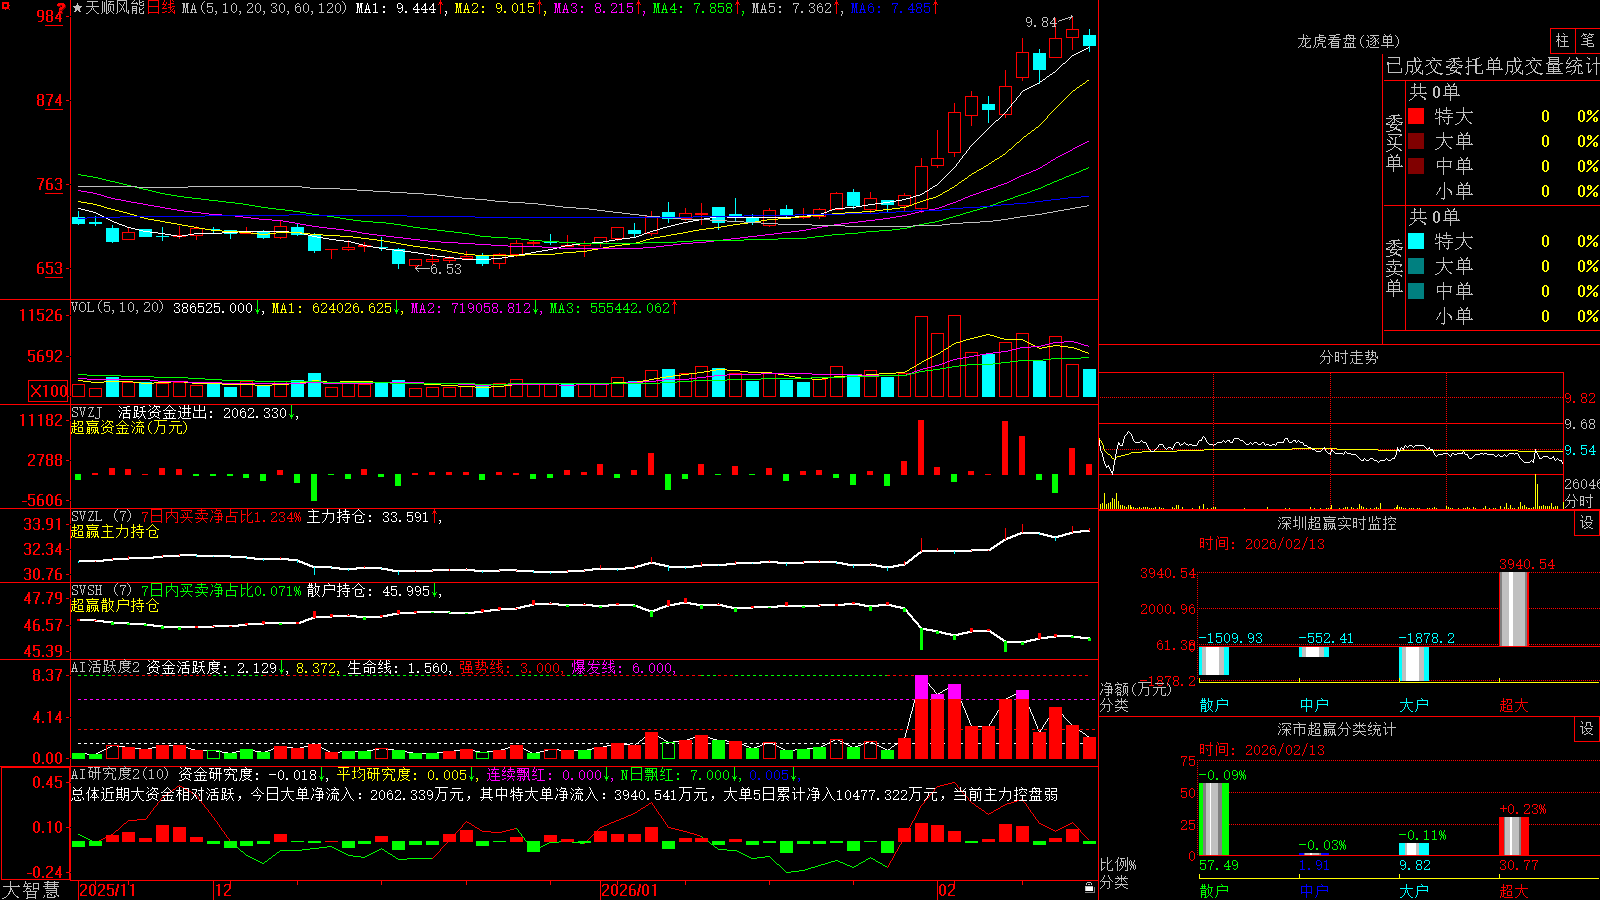Select the 02 month timeline marker
This screenshot has width=1600, height=900.
point(947,890)
